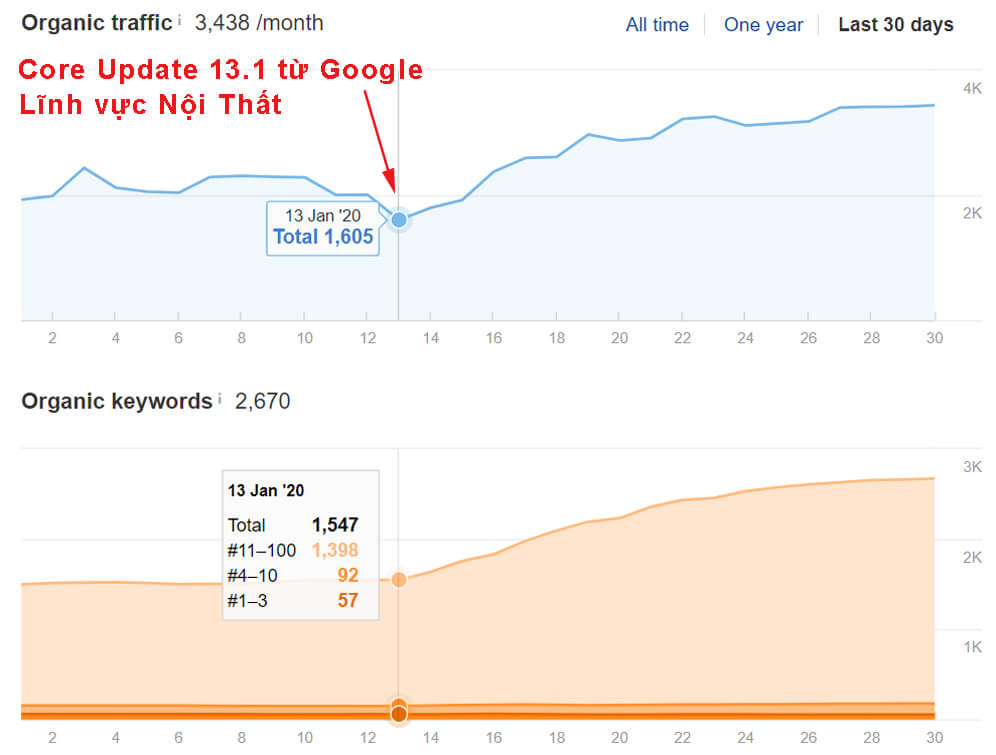Select the #11–100 row in keywords tooltip
Screen dimensions: 996x755
292,550
